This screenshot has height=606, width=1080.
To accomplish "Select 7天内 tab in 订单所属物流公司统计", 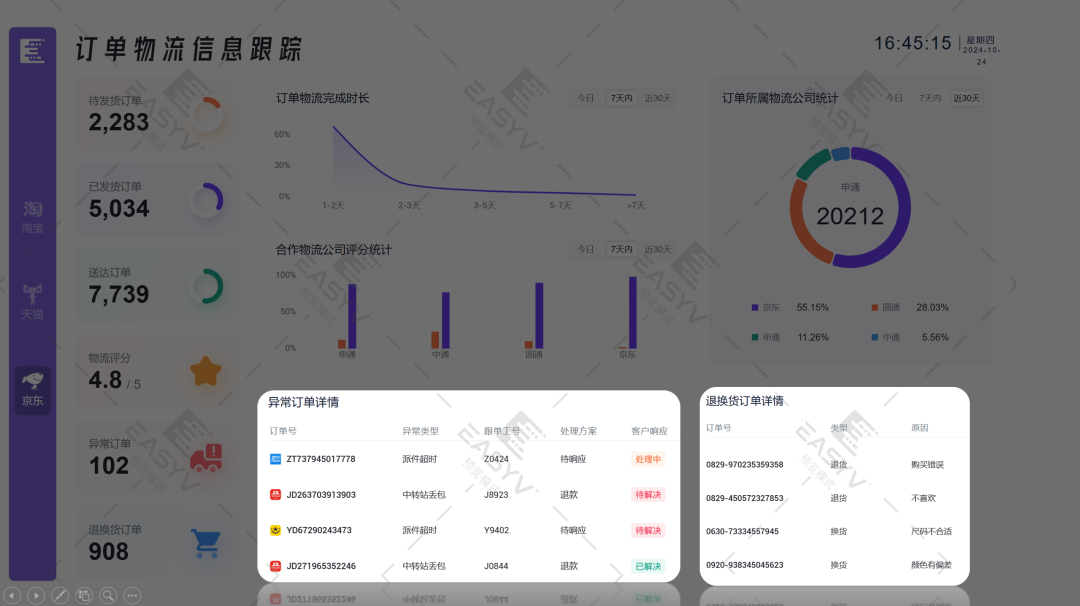I will [x=930, y=98].
